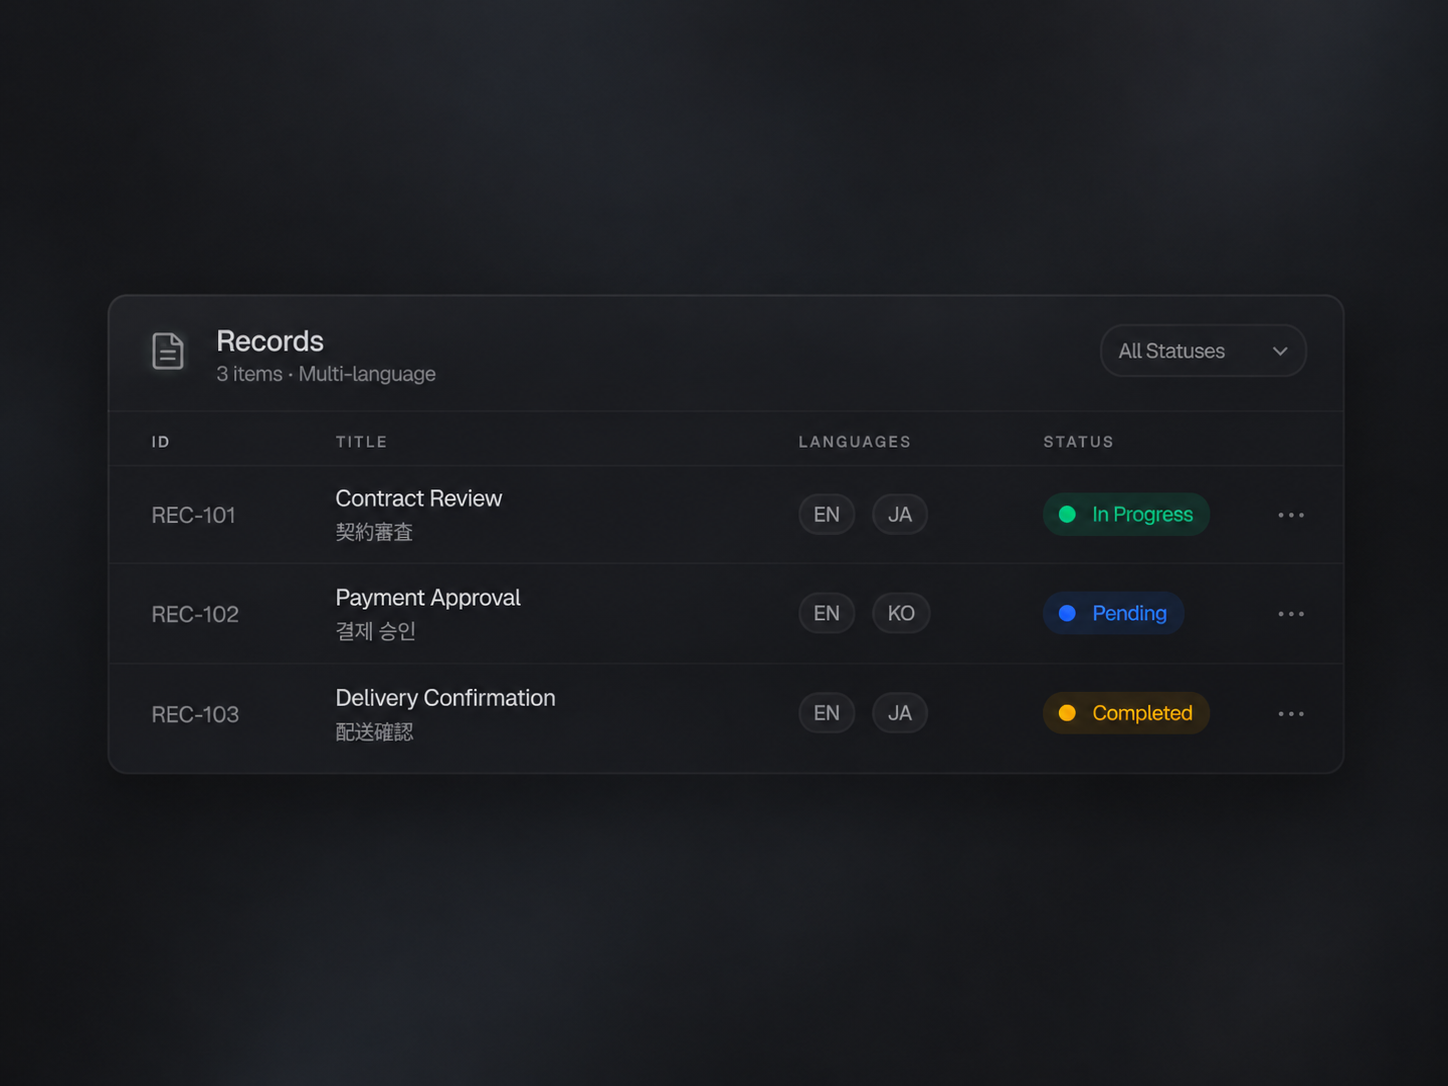This screenshot has height=1086, width=1448.
Task: Click the Delivery Confirmation title
Action: click(445, 698)
